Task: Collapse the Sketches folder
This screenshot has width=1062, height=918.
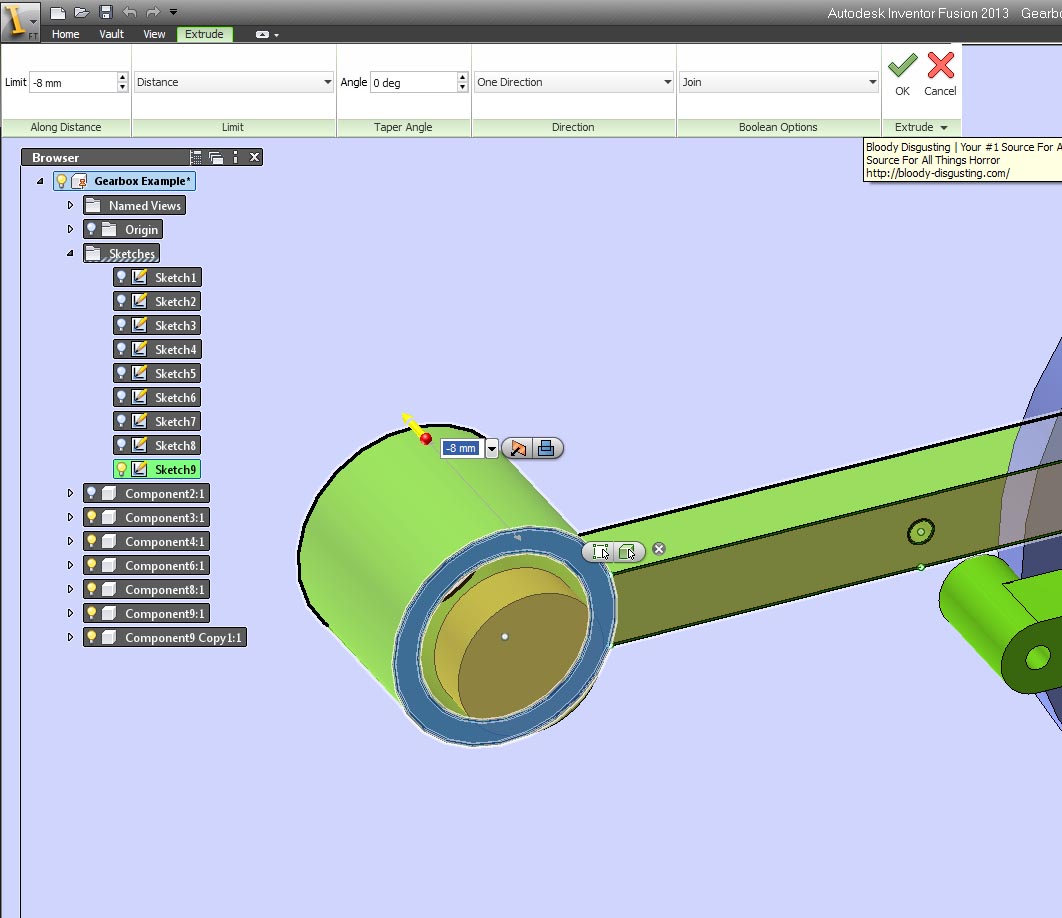Action: click(70, 253)
